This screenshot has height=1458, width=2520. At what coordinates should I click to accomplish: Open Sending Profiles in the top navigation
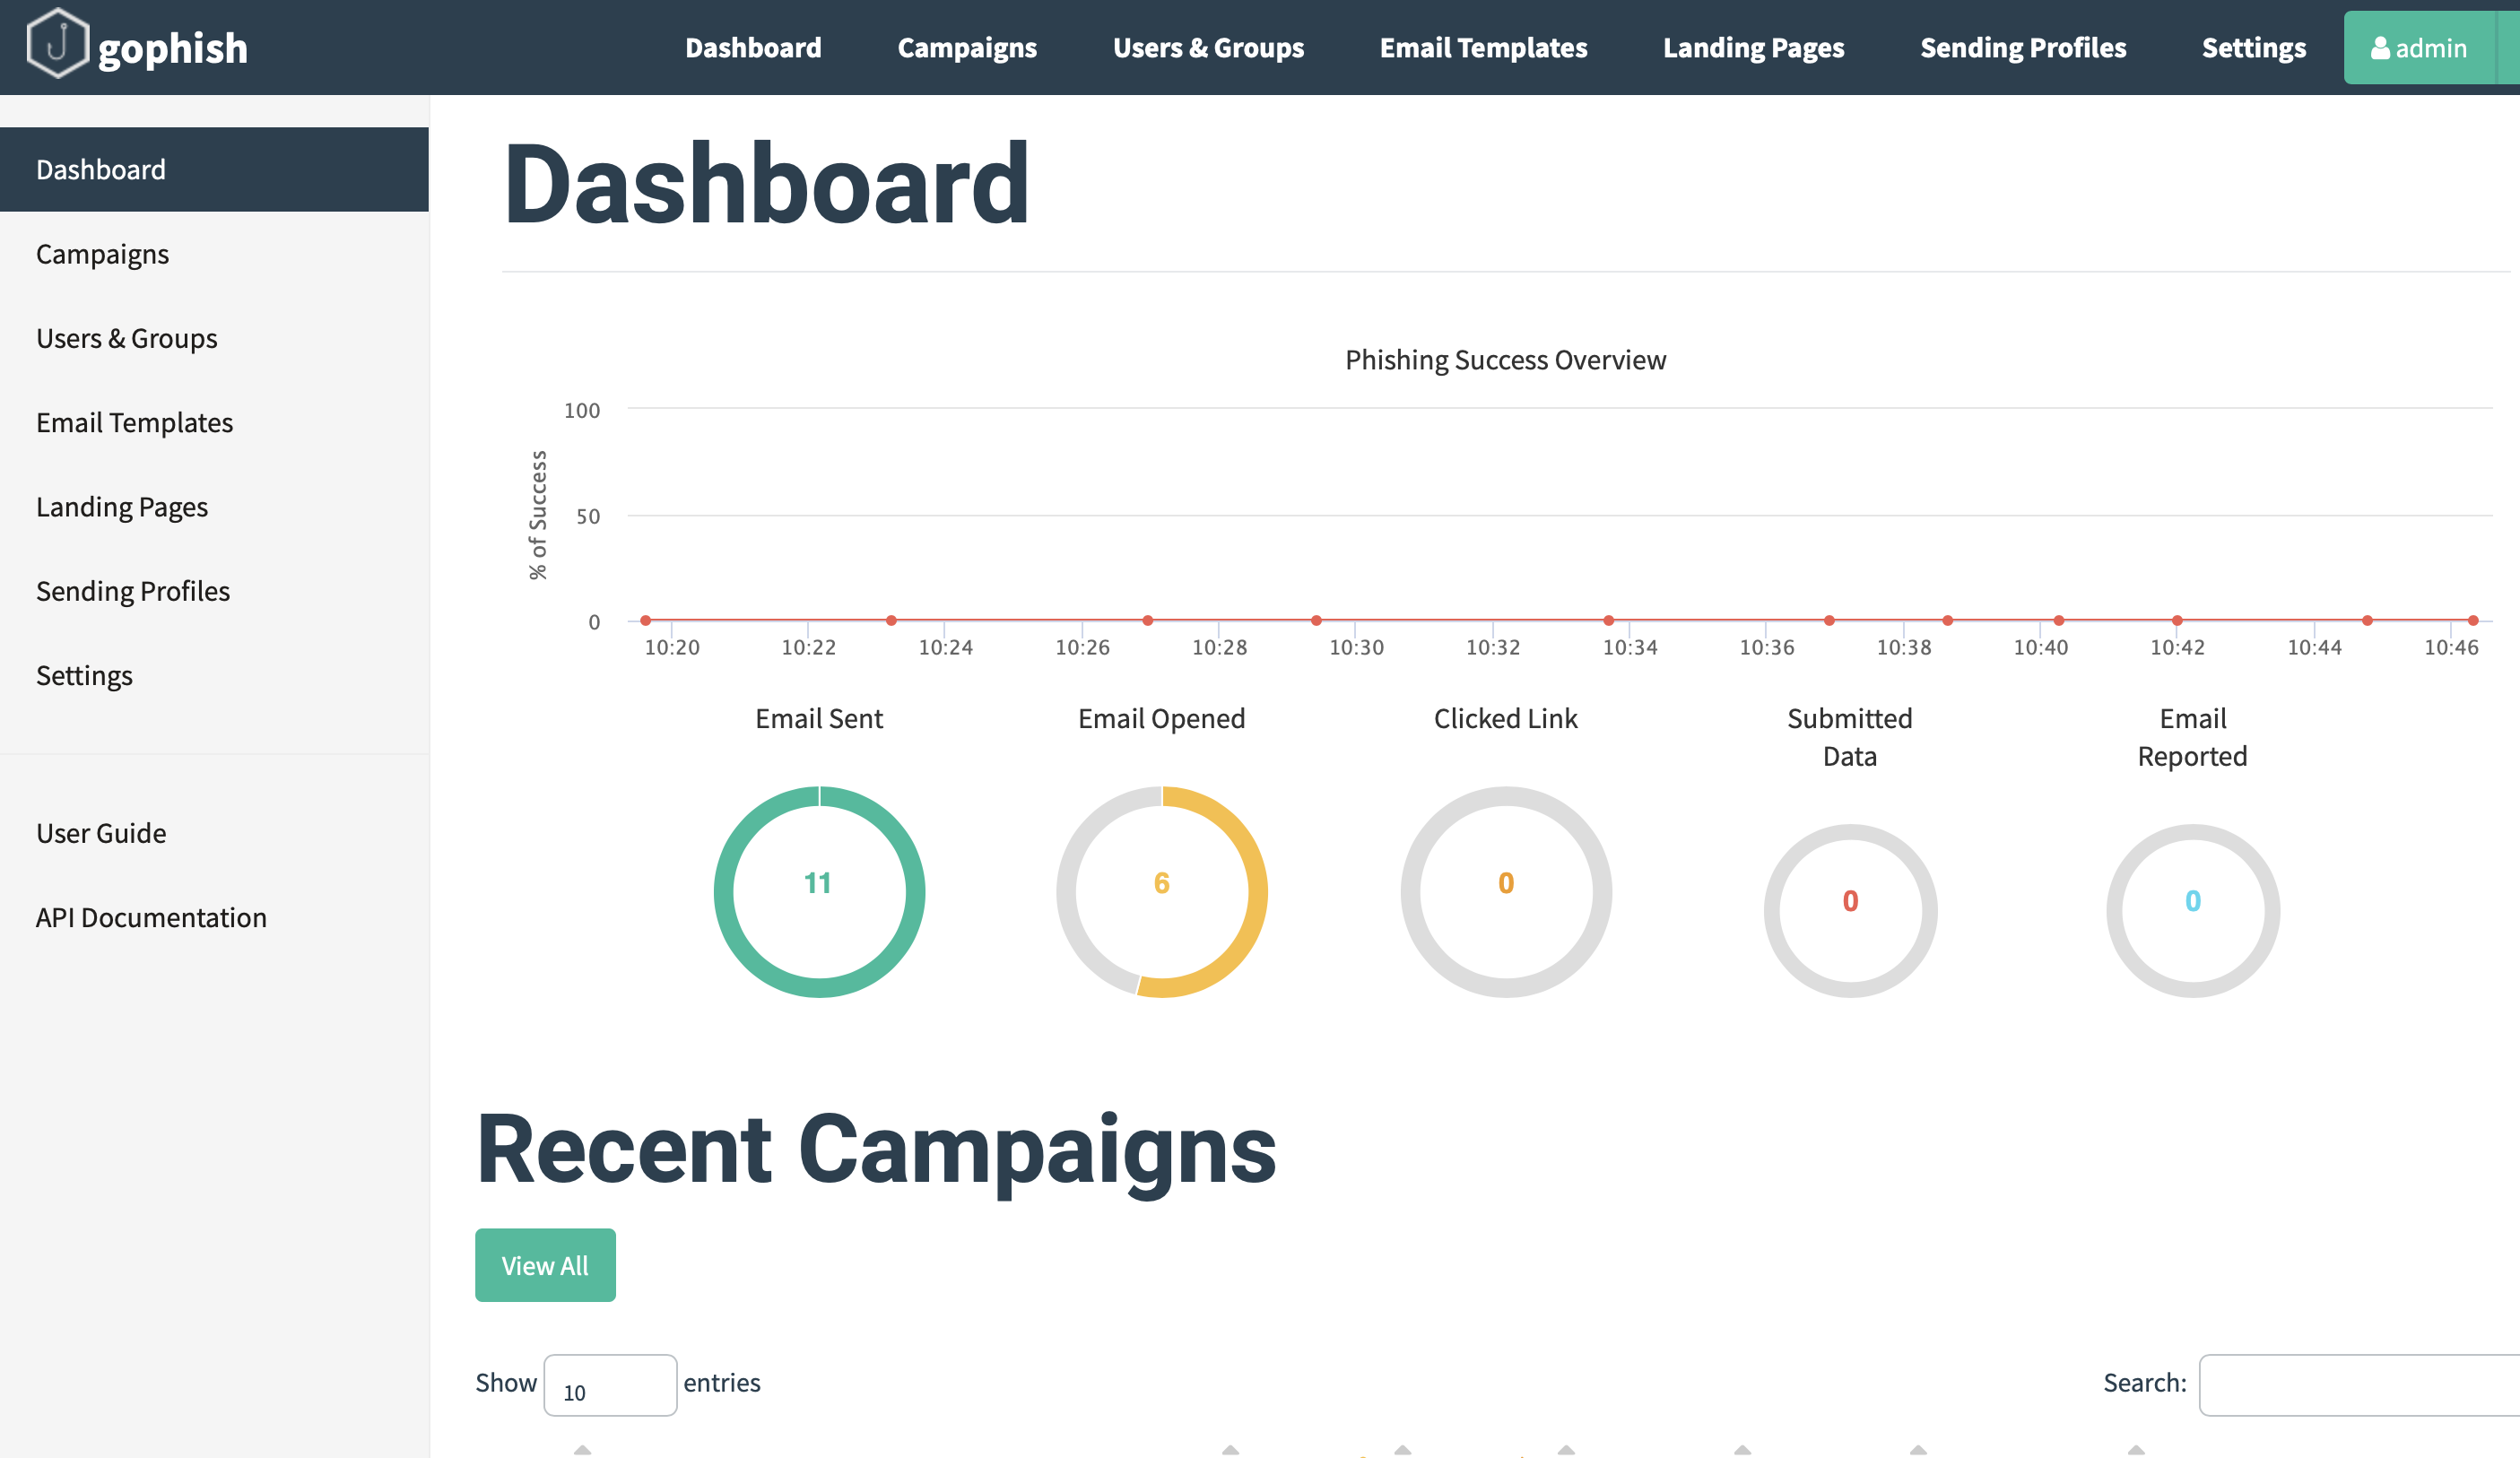point(2022,48)
